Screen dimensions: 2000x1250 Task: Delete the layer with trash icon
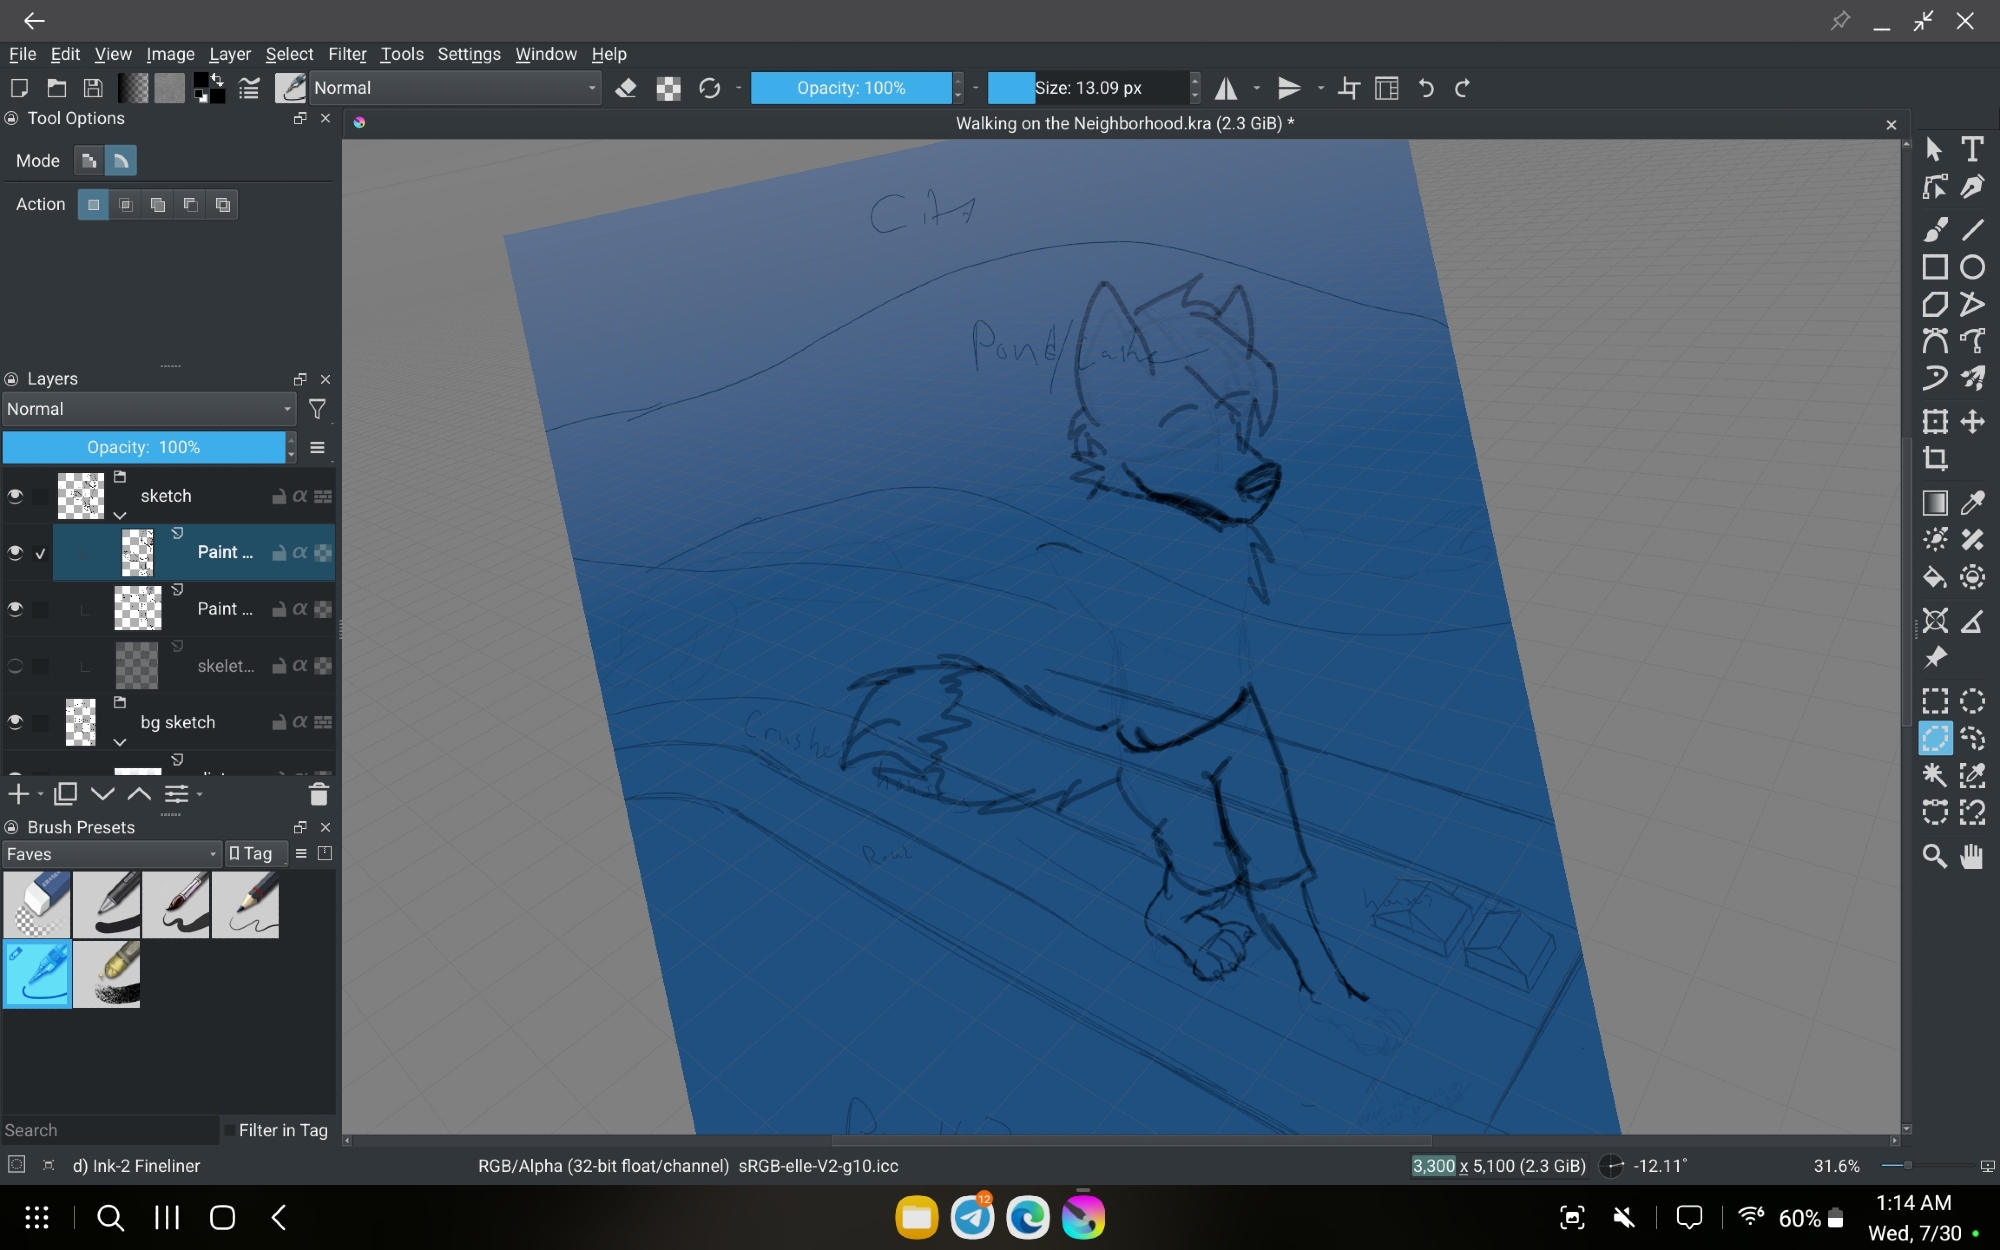[x=318, y=795]
